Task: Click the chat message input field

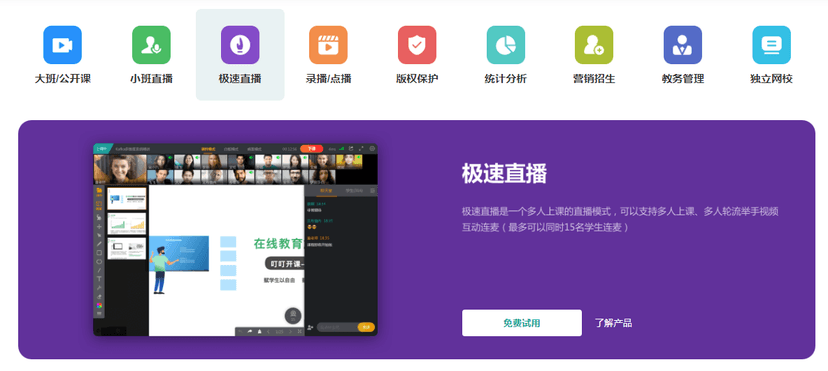Action: point(337,327)
